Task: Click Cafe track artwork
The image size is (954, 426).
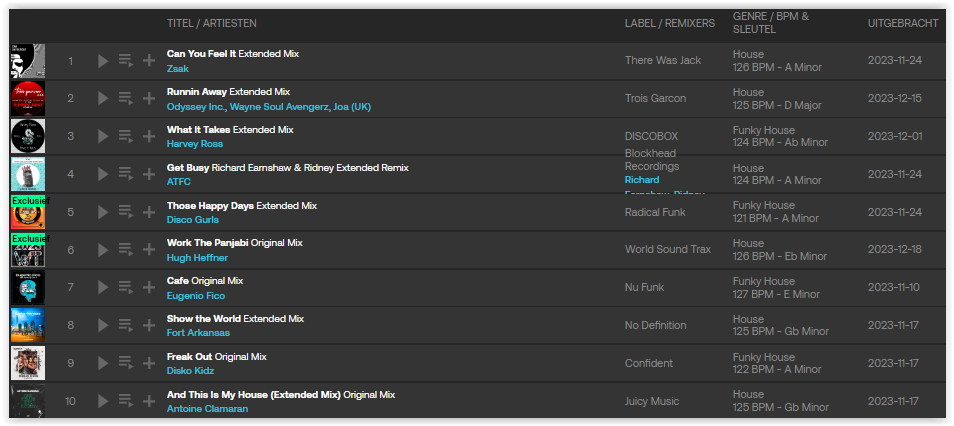Action: tap(27, 287)
